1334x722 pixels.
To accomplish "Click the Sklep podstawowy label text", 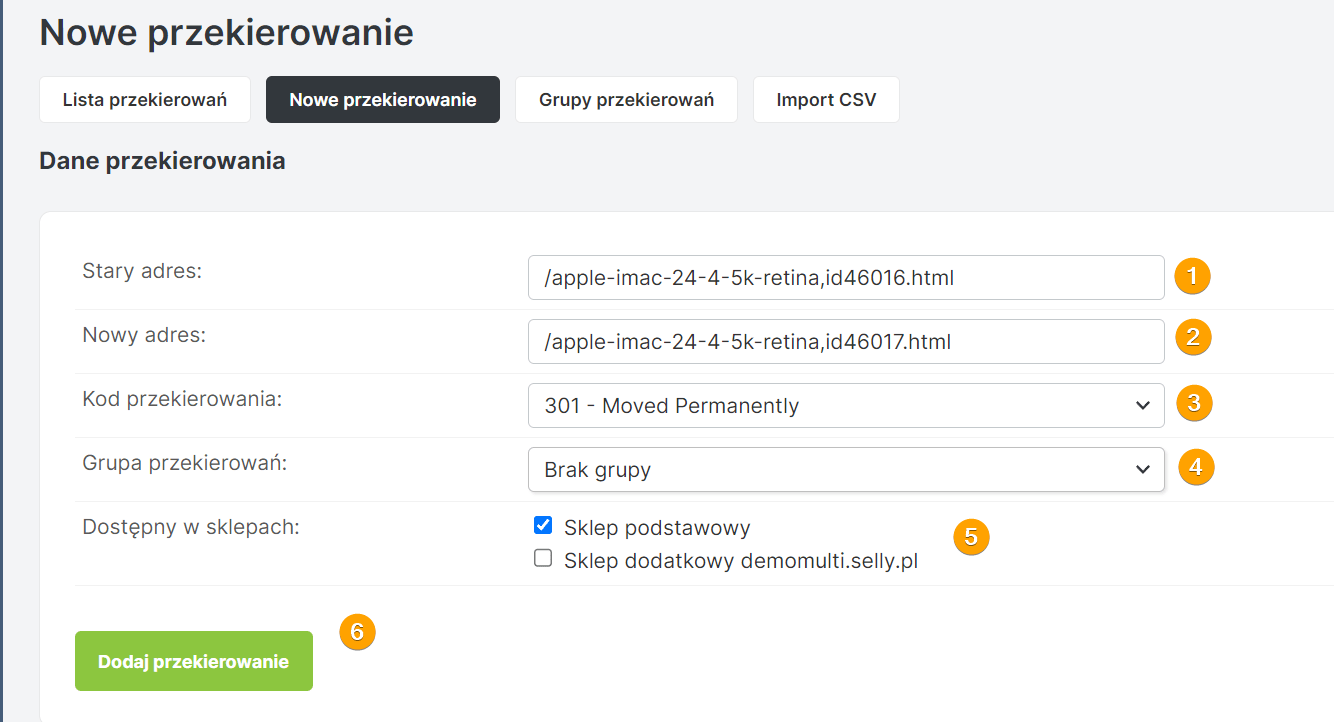I will click(657, 528).
